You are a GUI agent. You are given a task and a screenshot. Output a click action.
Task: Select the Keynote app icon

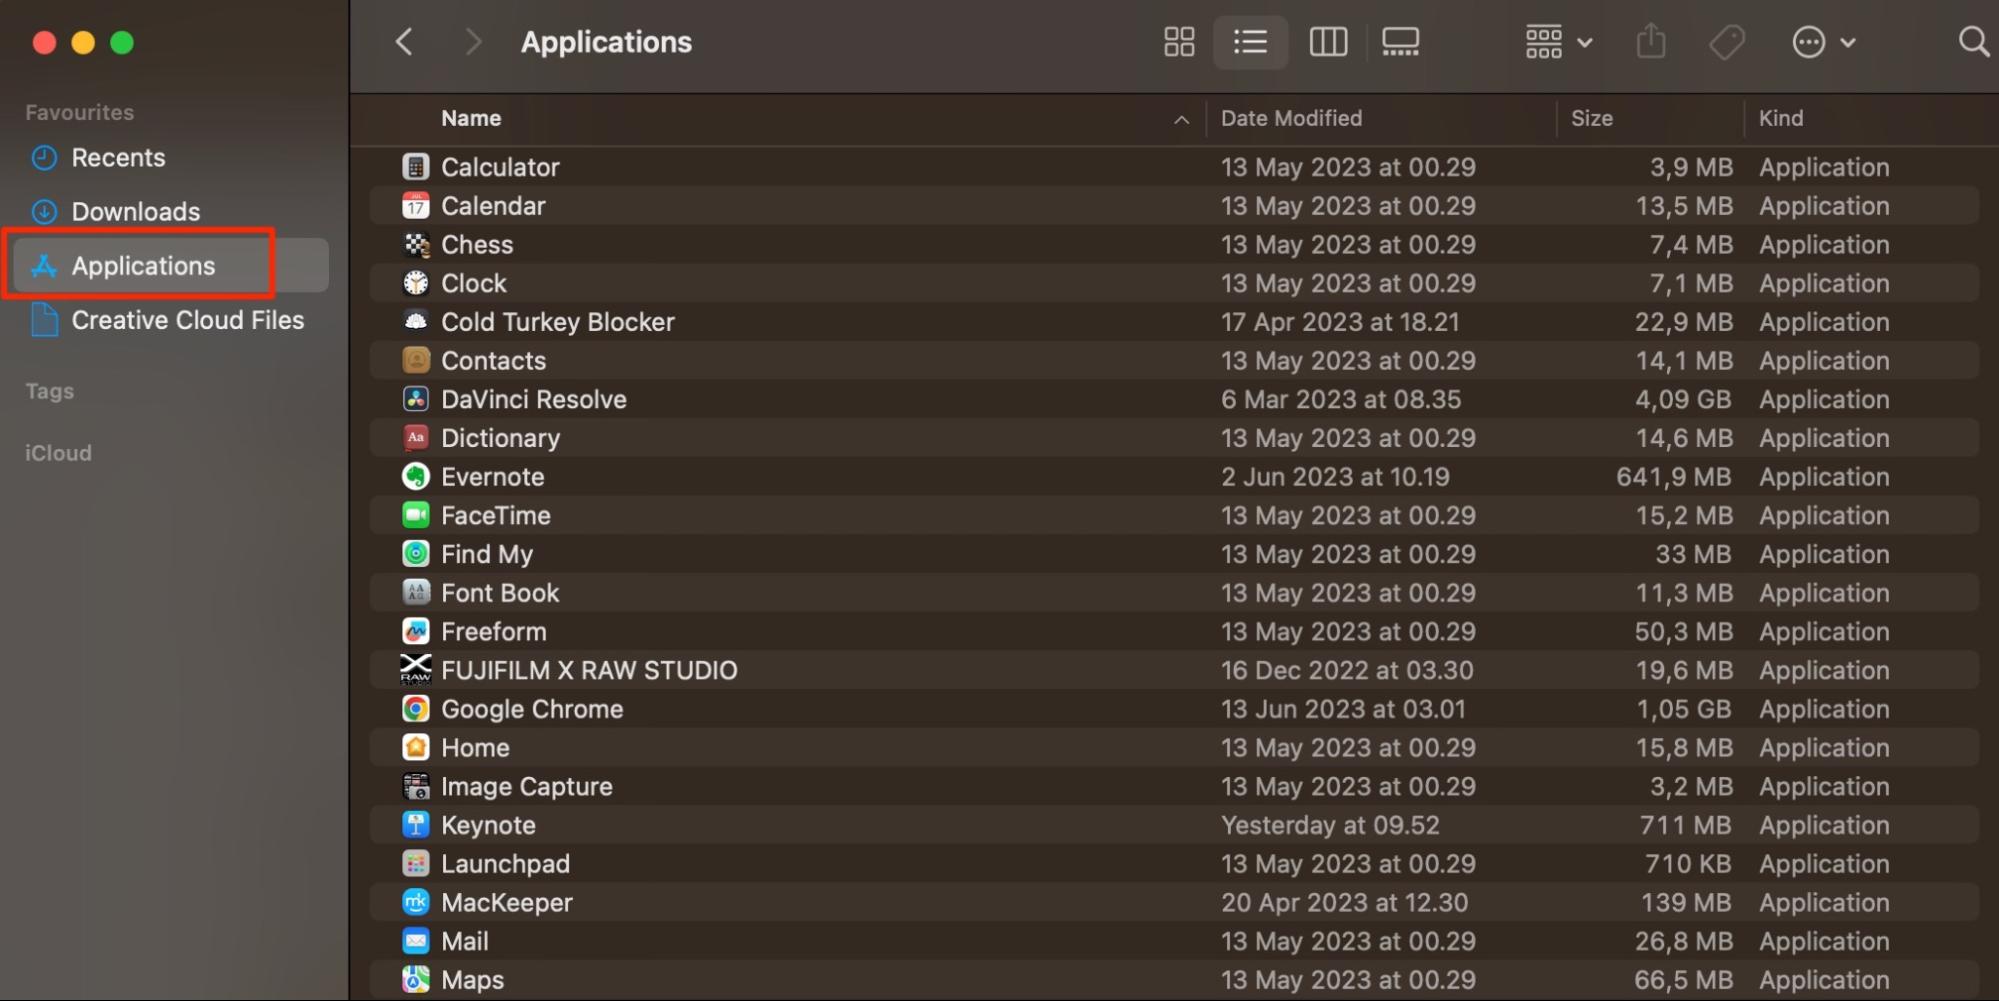[416, 825]
